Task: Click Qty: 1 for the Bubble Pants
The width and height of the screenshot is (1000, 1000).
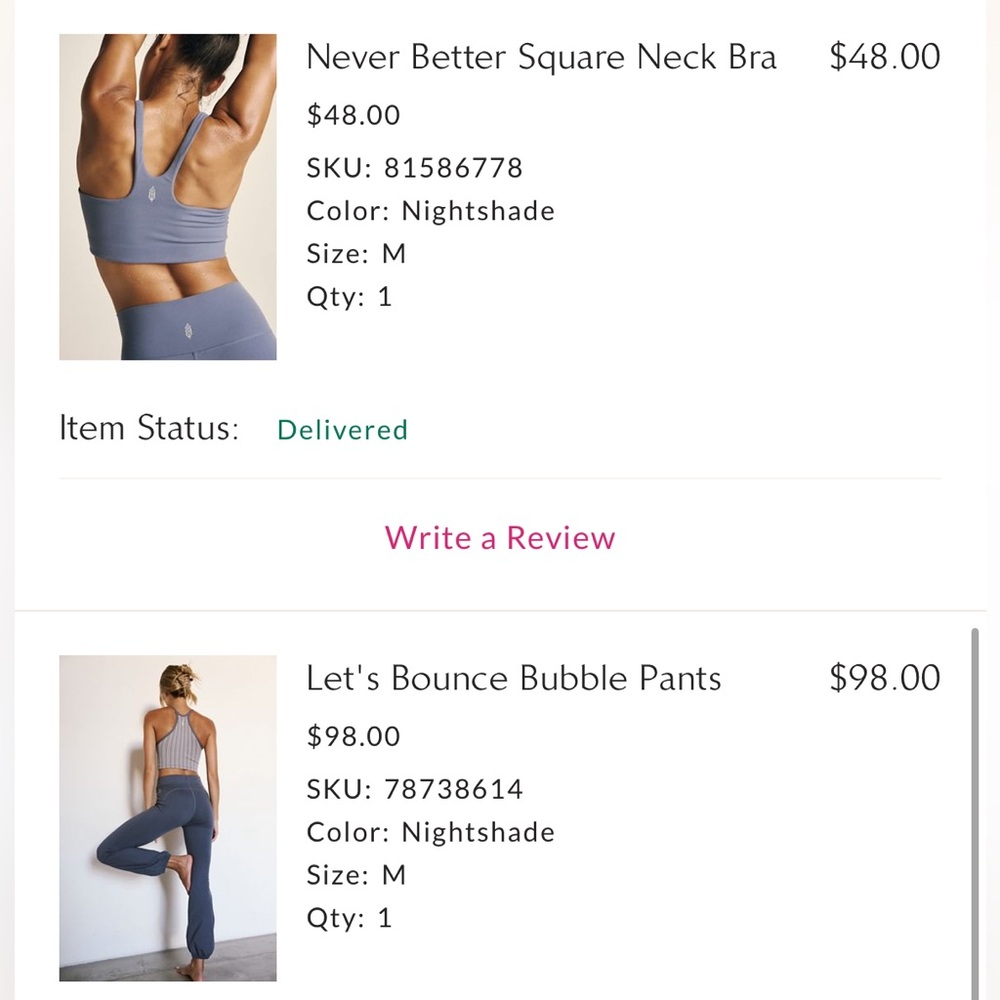Action: click(349, 918)
